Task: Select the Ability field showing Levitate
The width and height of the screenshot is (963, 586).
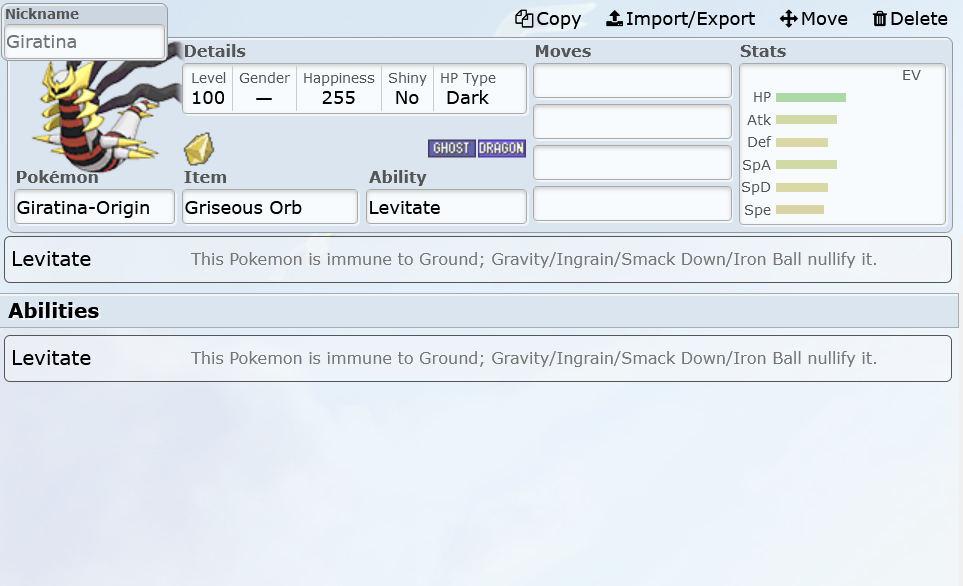Action: pos(446,207)
